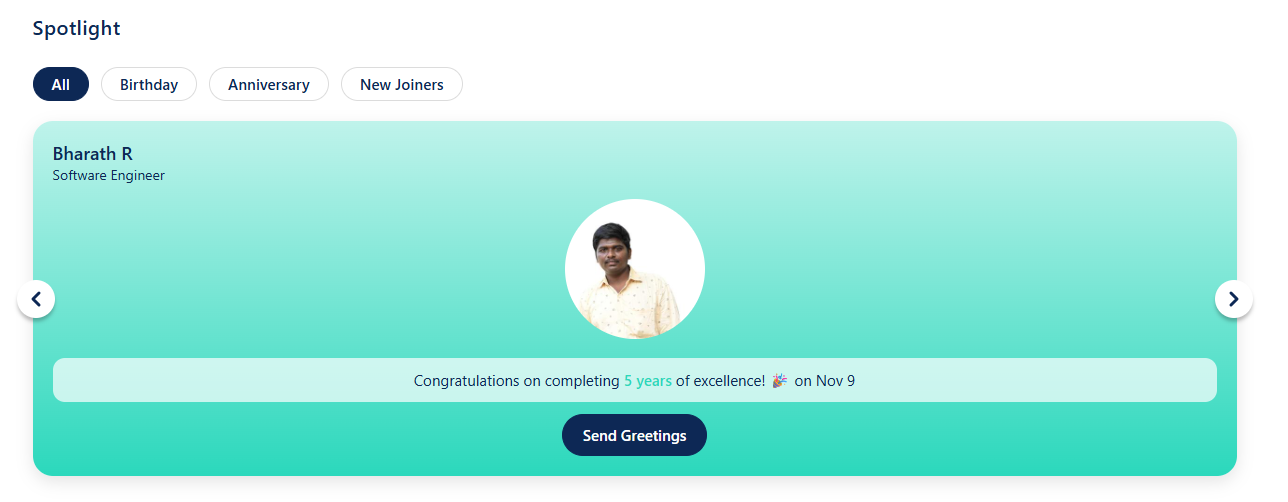This screenshot has height=502, width=1288.
Task: Advance to the next spotlight card
Action: pos(1233,299)
